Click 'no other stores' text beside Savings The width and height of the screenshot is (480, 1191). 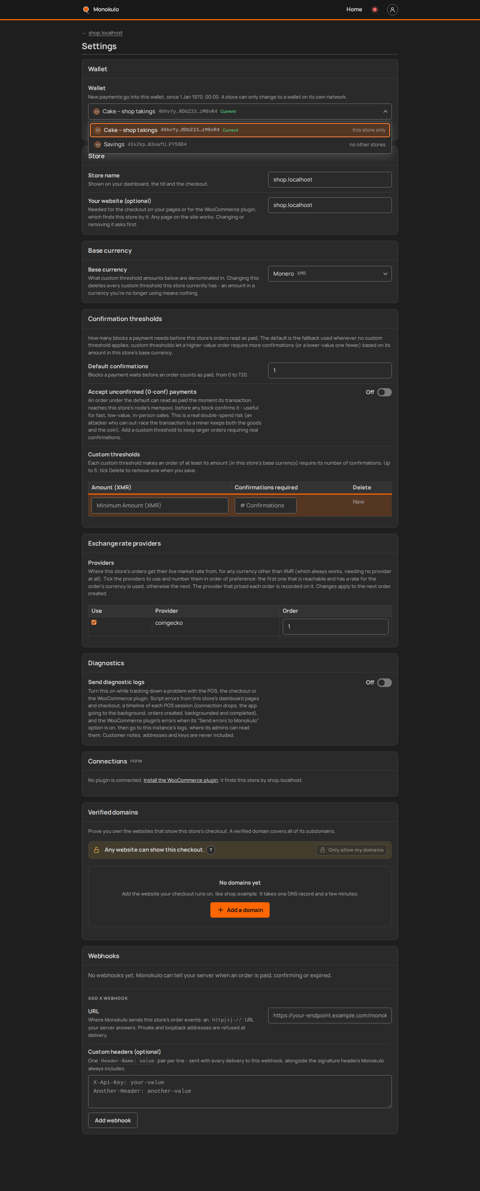(x=368, y=144)
